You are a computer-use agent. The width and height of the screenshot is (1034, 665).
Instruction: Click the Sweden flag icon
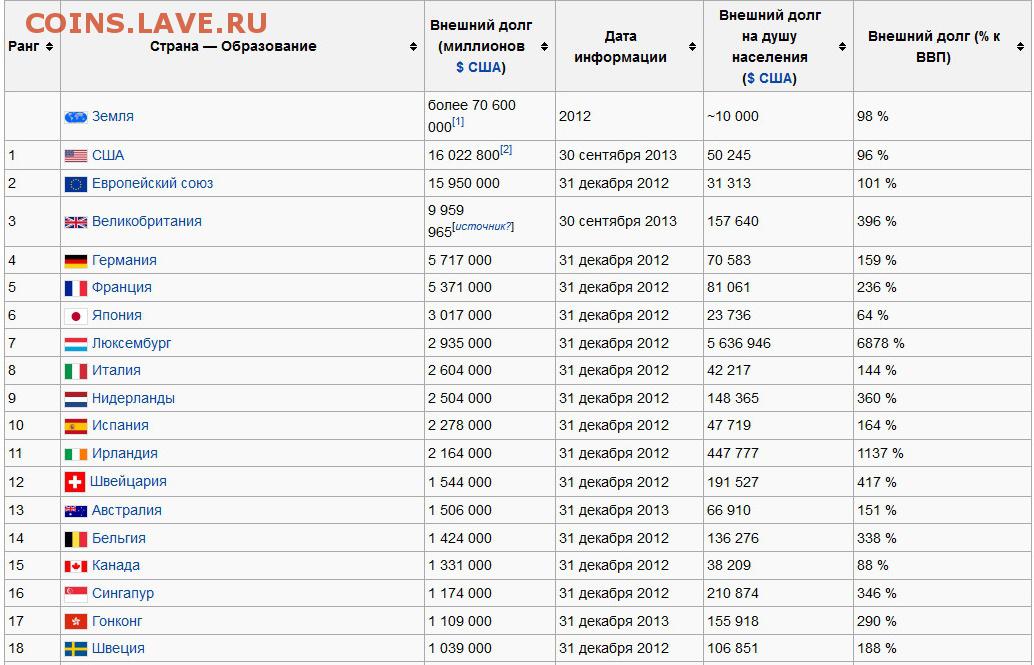pyautogui.click(x=76, y=649)
